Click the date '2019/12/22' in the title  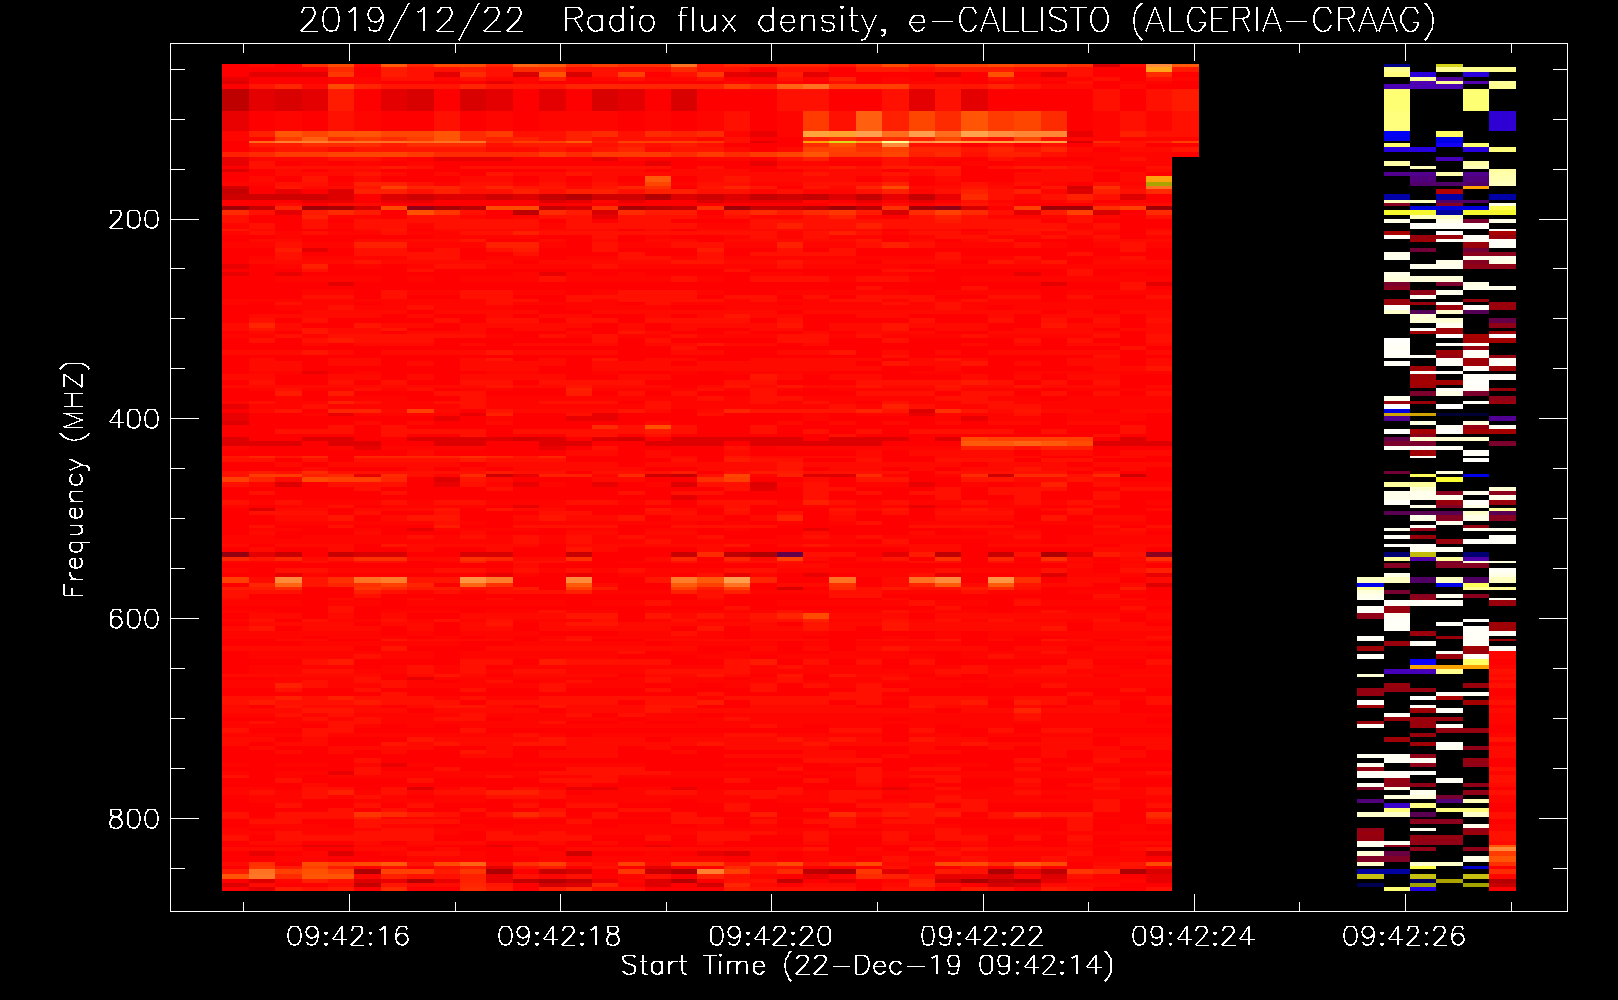(412, 20)
